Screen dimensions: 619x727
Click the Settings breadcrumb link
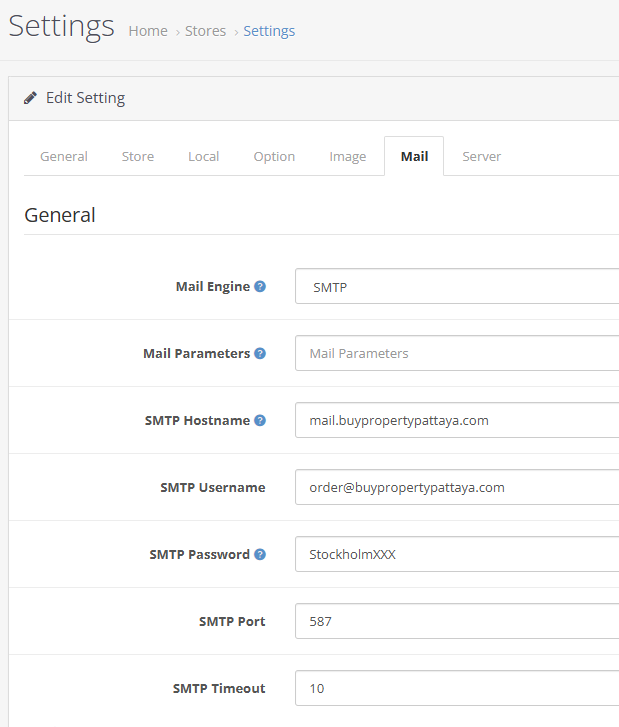pyautogui.click(x=269, y=31)
